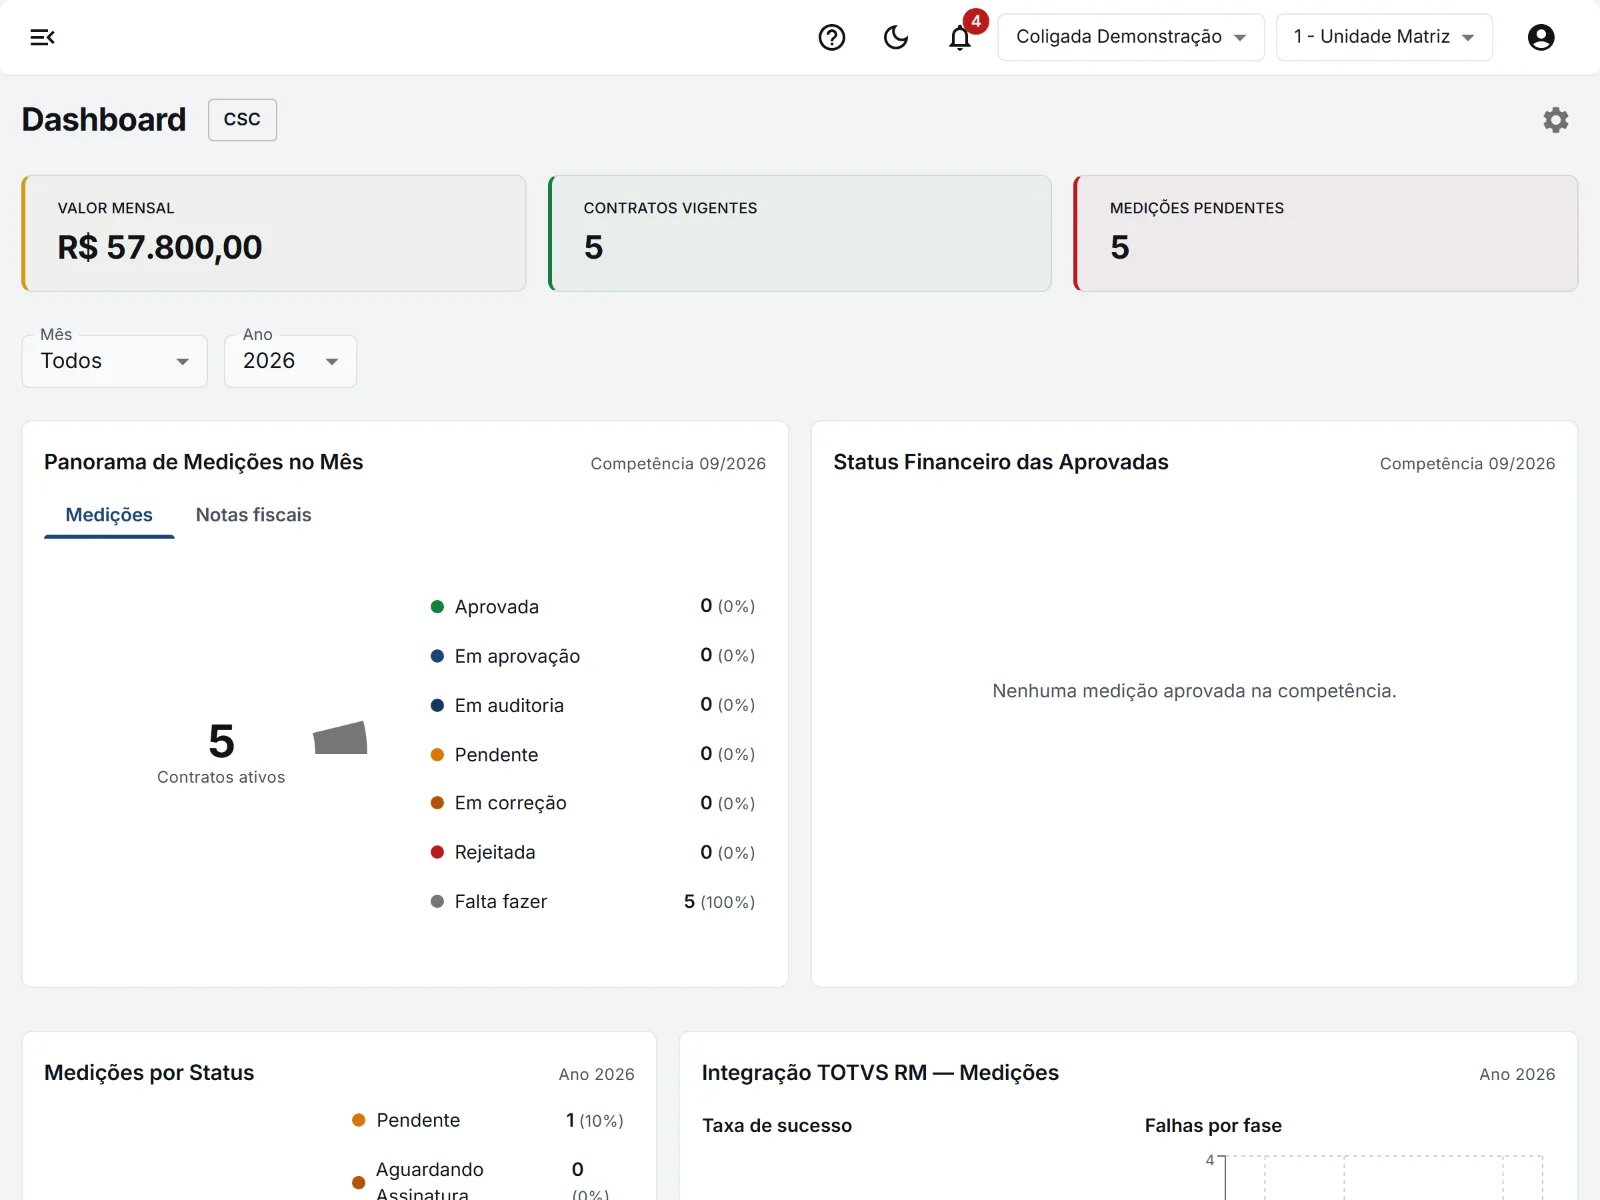Select the Em correção legend entry
The height and width of the screenshot is (1200, 1600).
592,803
